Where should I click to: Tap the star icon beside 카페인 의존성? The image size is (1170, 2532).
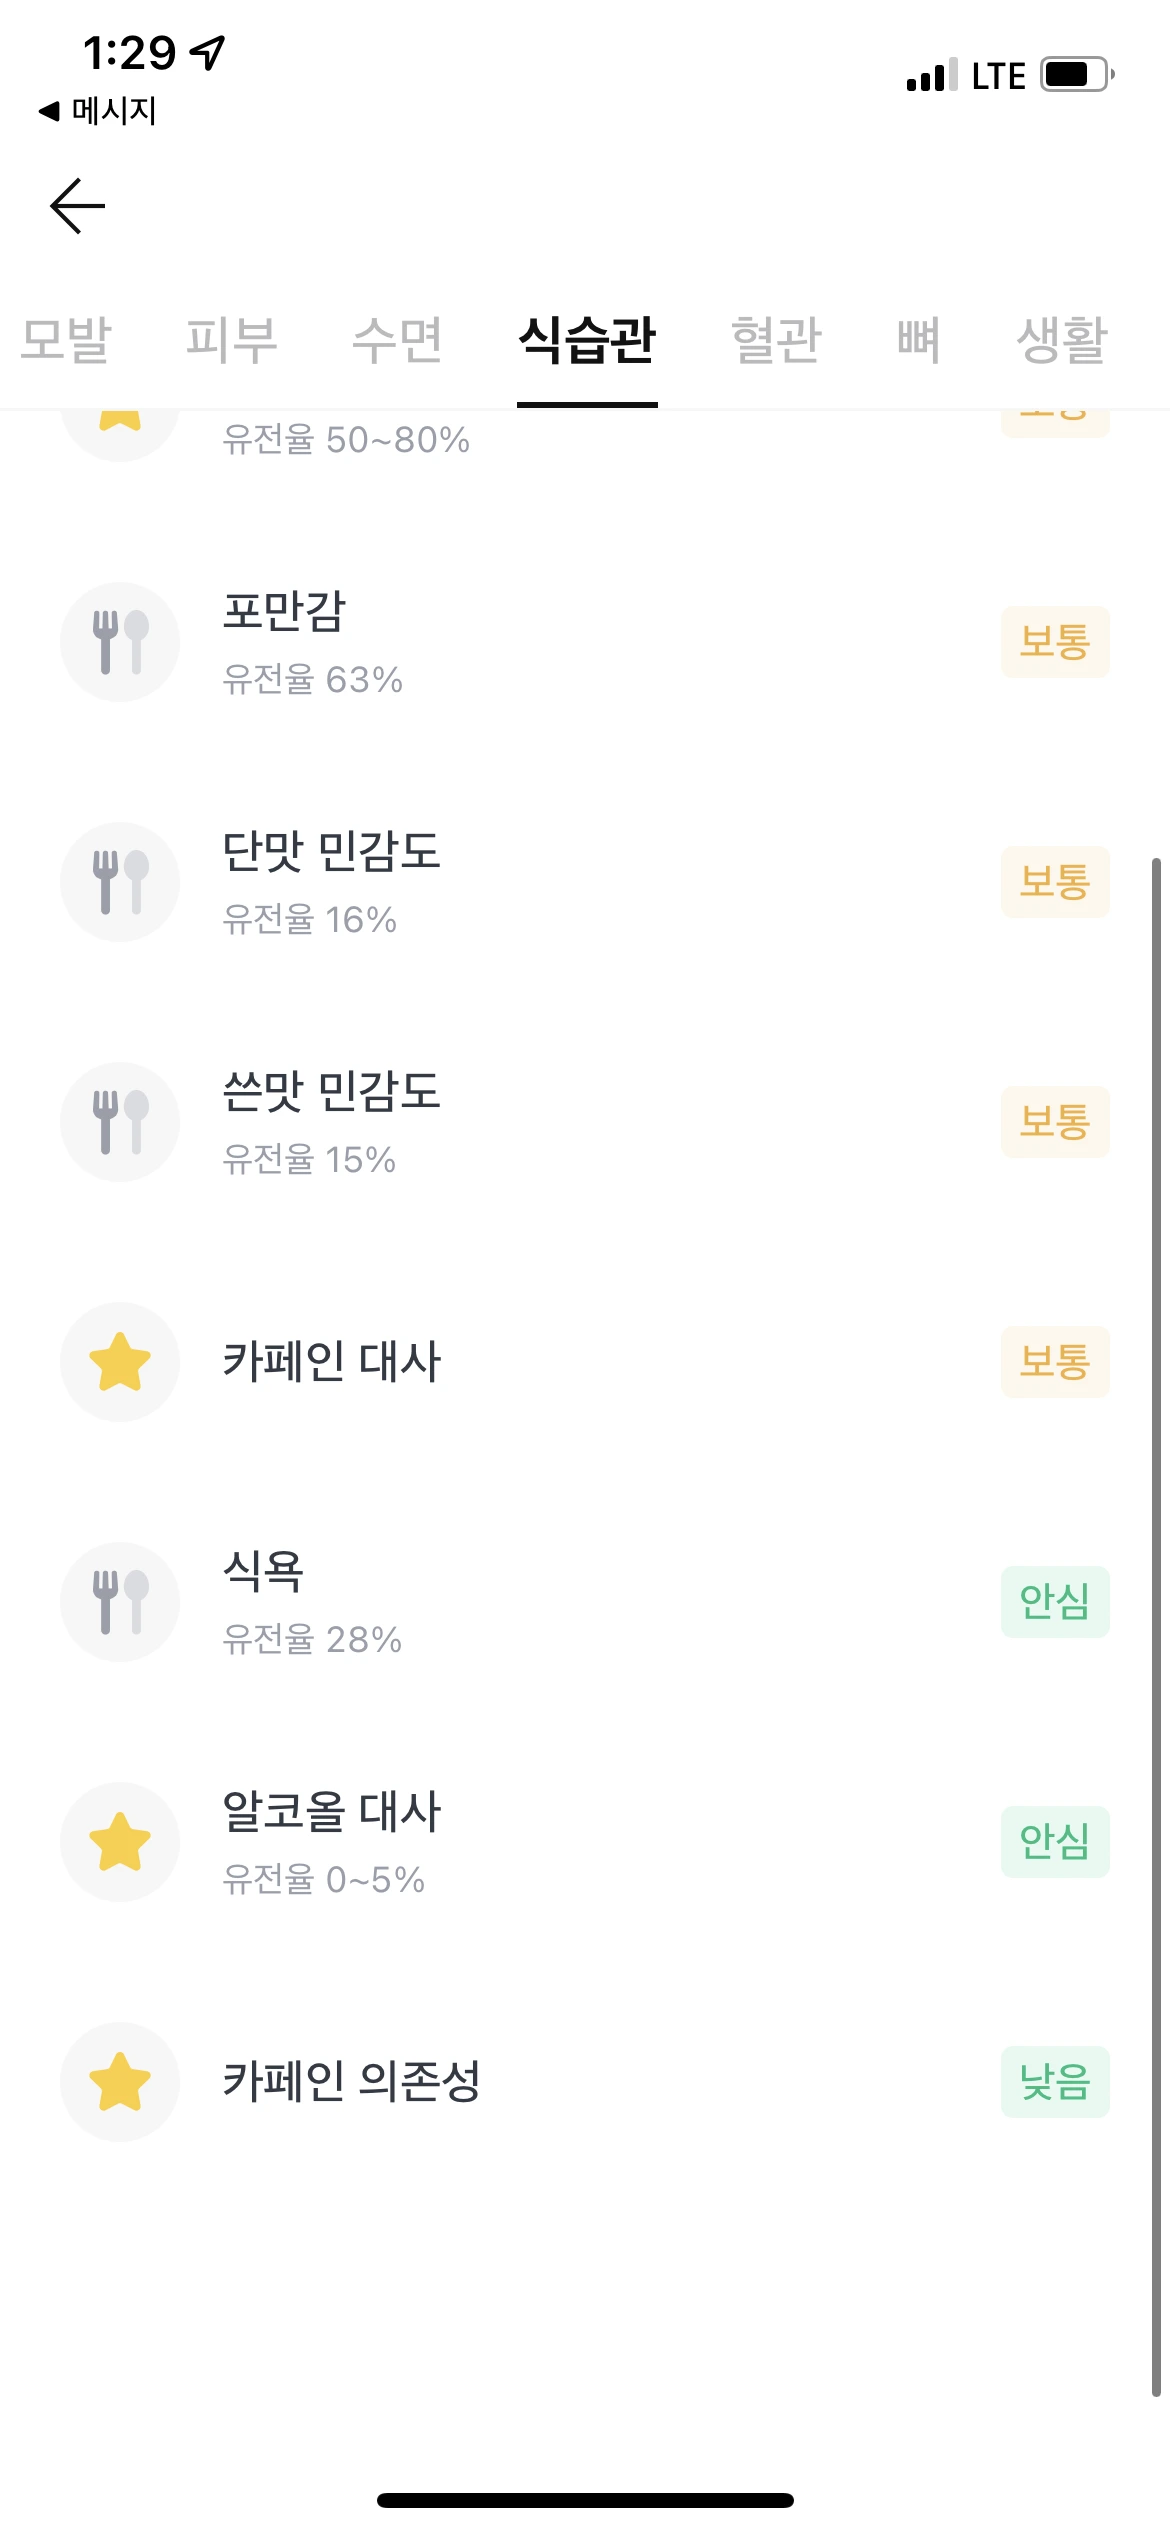(120, 2082)
